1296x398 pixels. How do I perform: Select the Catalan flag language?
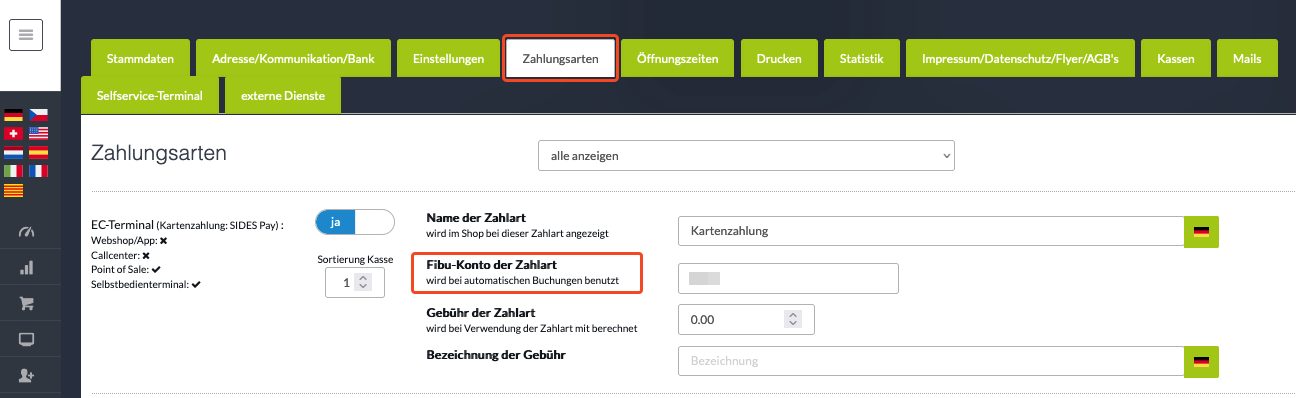13,190
